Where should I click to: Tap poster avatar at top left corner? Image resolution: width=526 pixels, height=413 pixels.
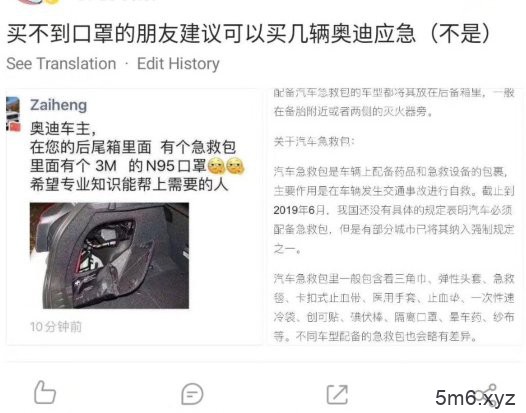click(37, 3)
